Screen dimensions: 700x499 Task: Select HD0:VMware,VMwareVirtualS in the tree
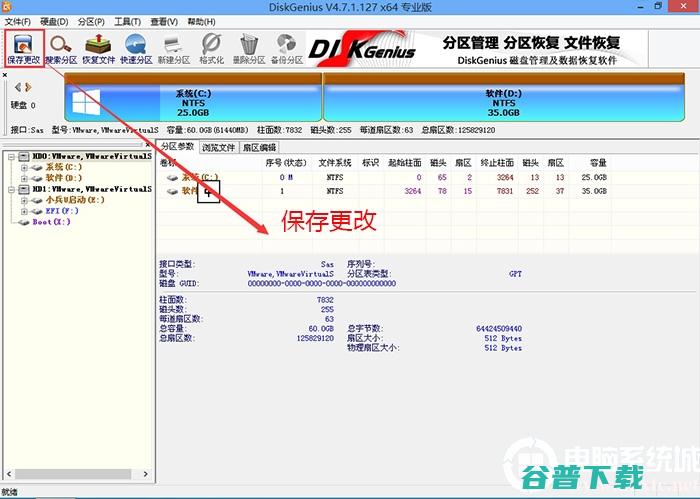tap(92, 156)
